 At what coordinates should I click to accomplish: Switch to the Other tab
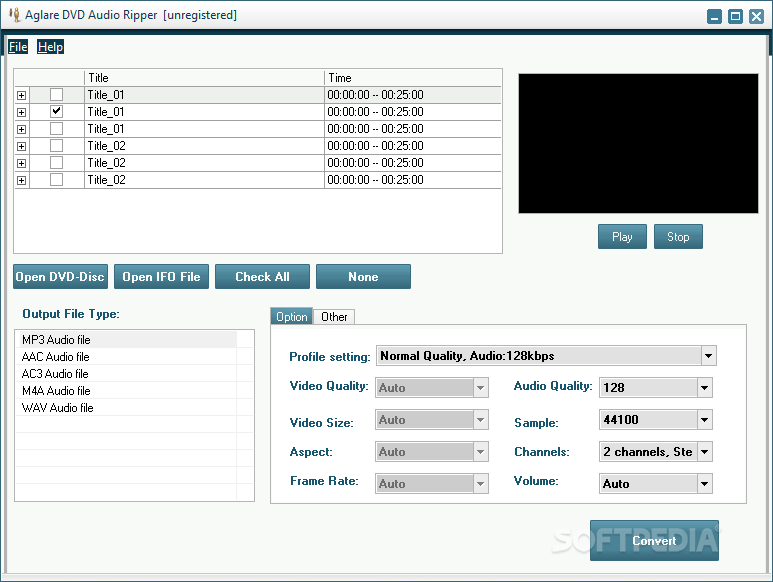(x=334, y=317)
